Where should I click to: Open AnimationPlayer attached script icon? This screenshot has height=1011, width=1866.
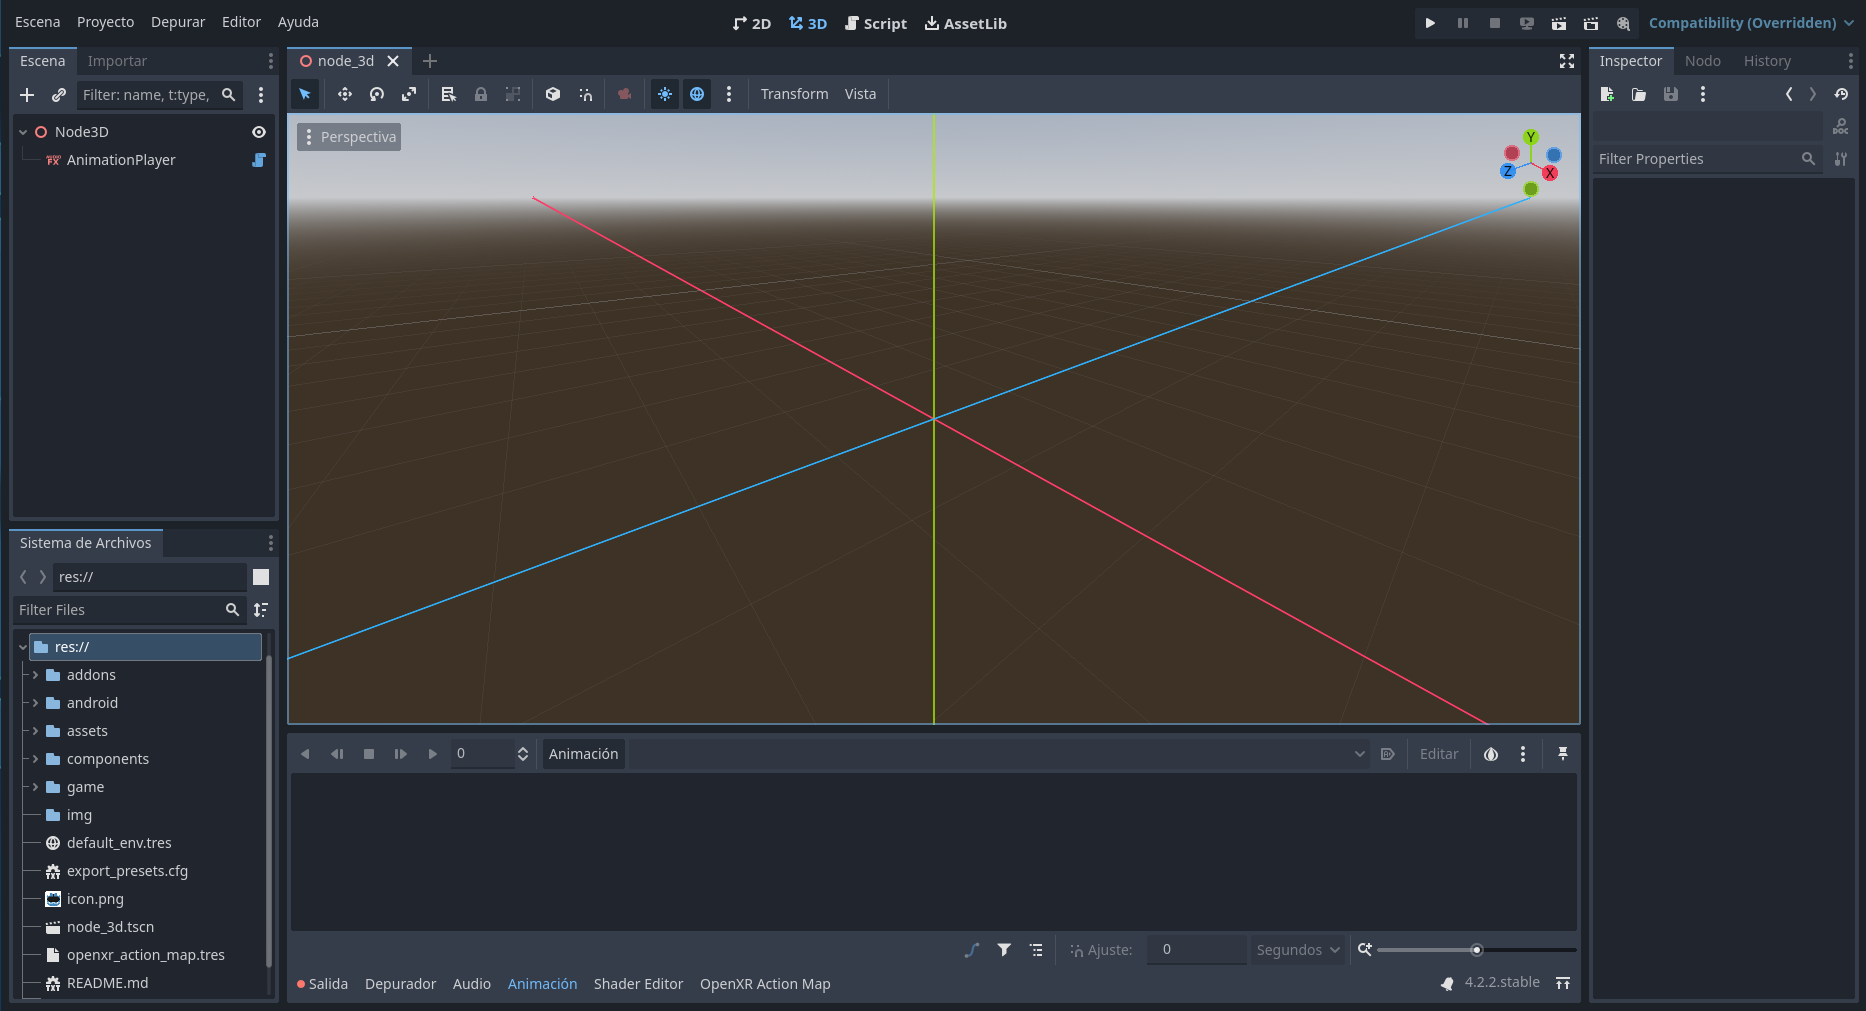pyautogui.click(x=259, y=160)
